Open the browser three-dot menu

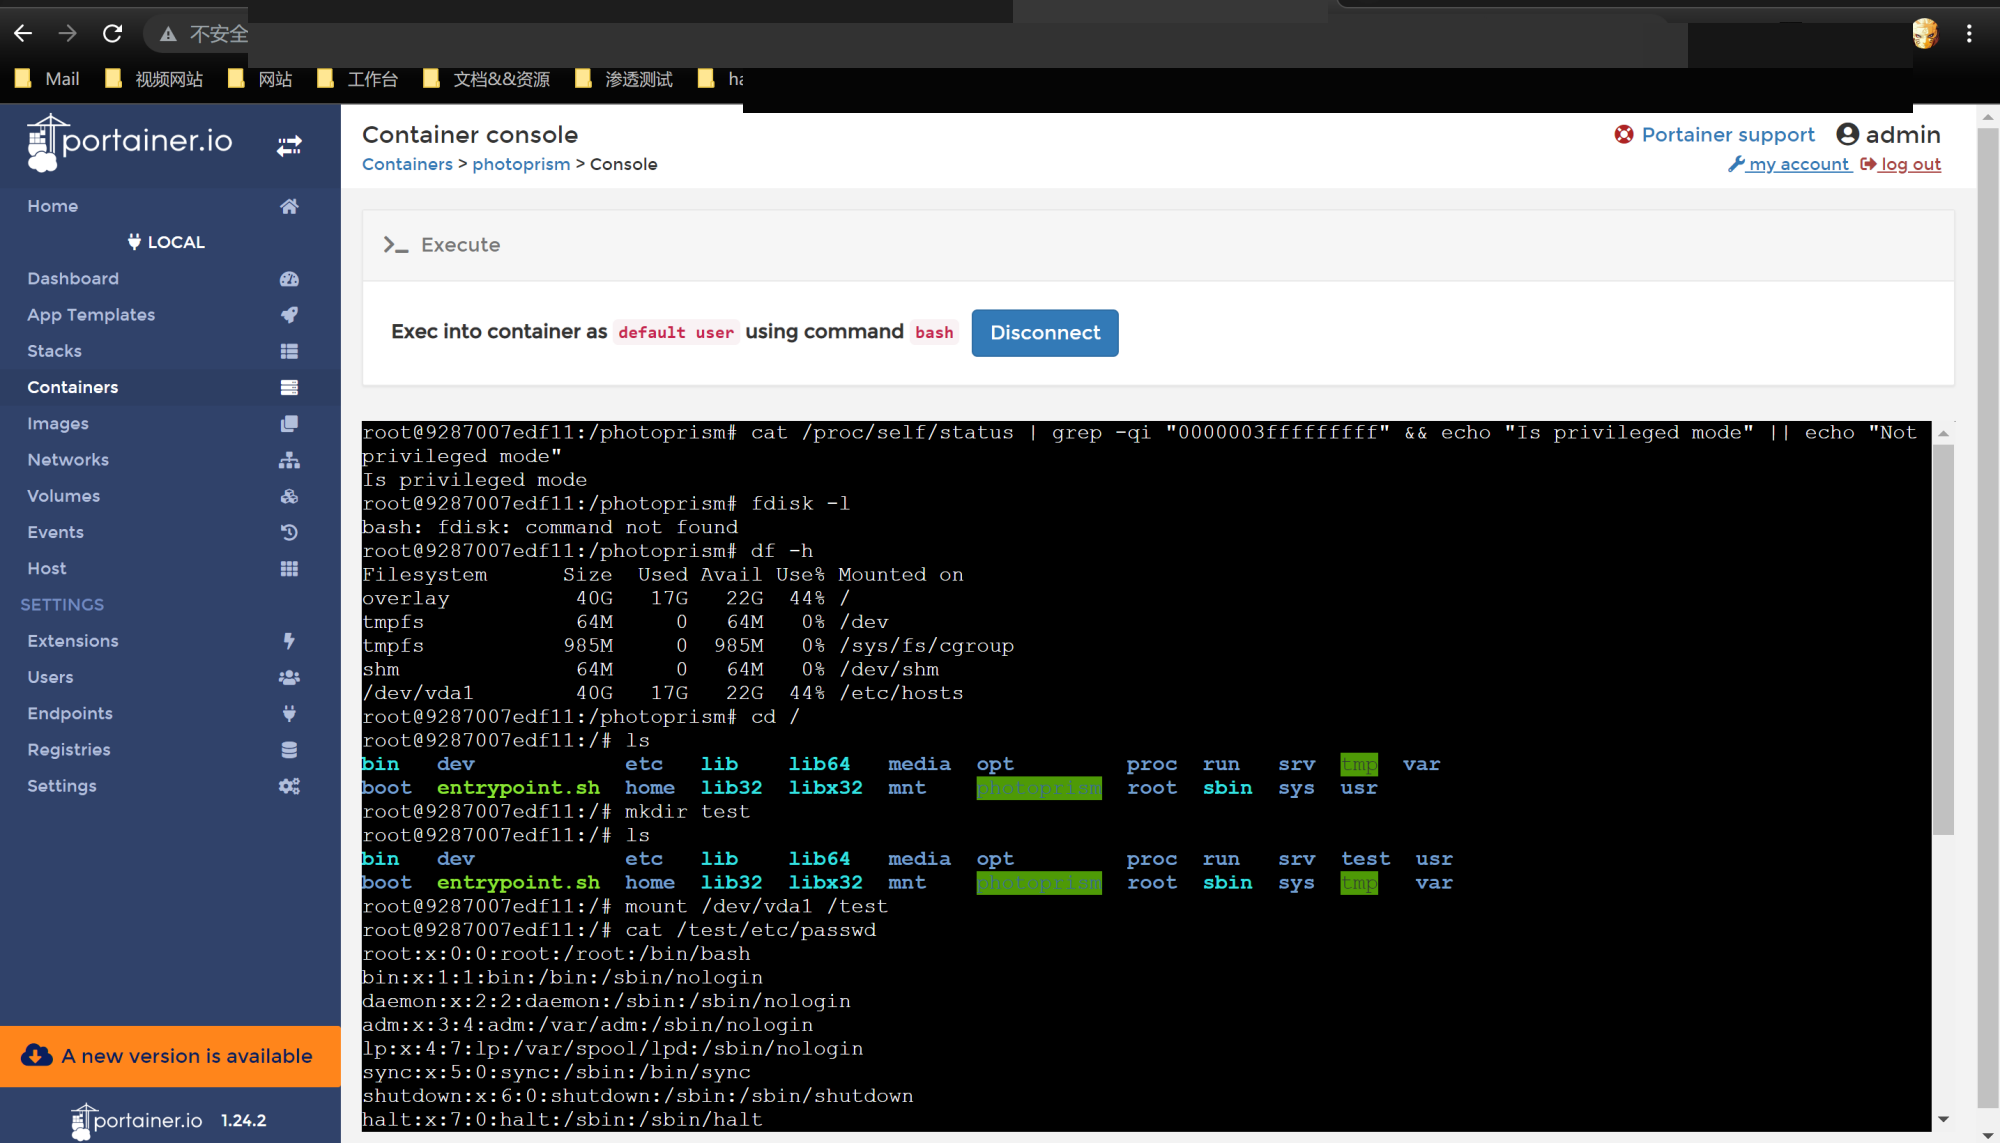point(1969,34)
